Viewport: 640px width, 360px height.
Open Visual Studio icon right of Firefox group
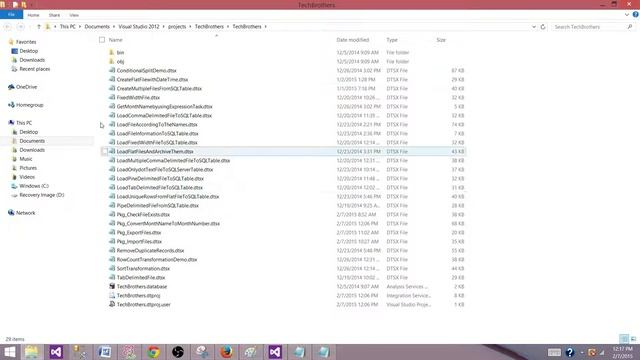click(275, 352)
